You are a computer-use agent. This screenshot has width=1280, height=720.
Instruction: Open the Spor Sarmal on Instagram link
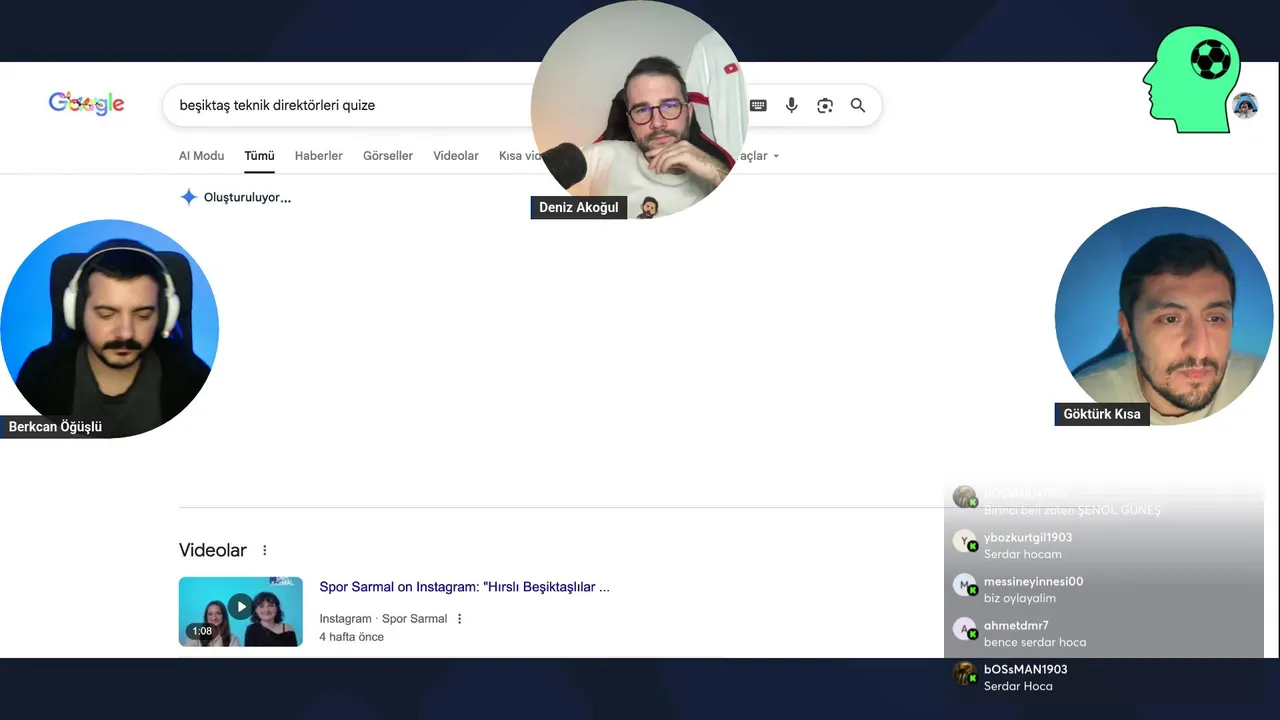(465, 587)
